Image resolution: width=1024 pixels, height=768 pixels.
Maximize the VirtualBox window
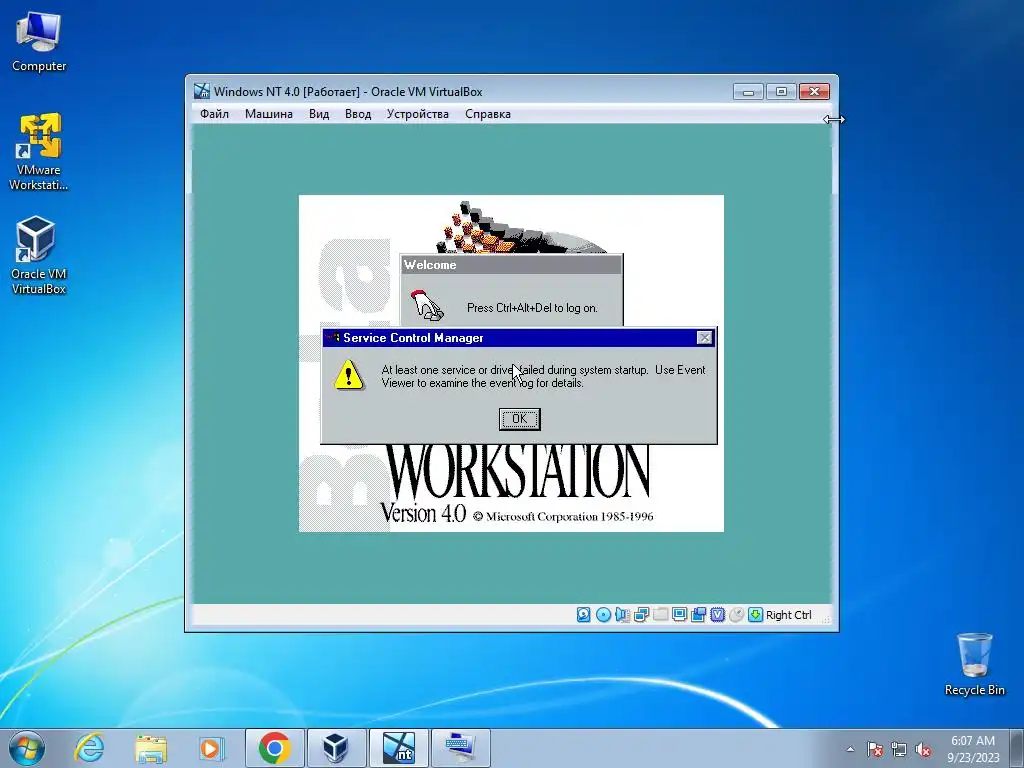[x=781, y=91]
